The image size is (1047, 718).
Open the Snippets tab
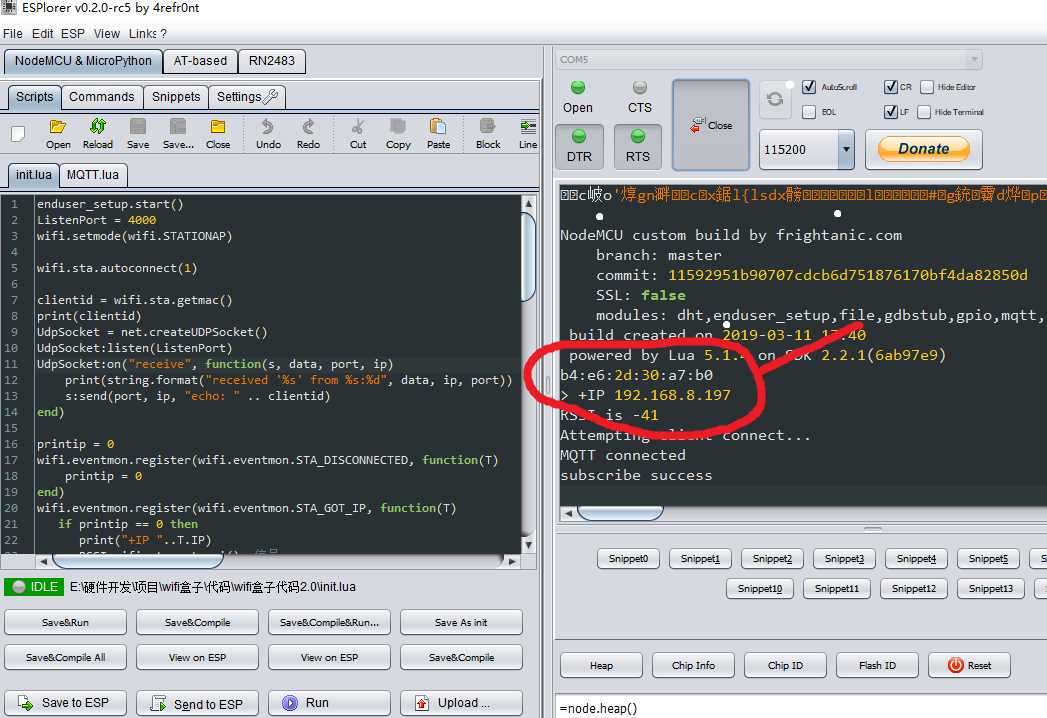(x=176, y=97)
